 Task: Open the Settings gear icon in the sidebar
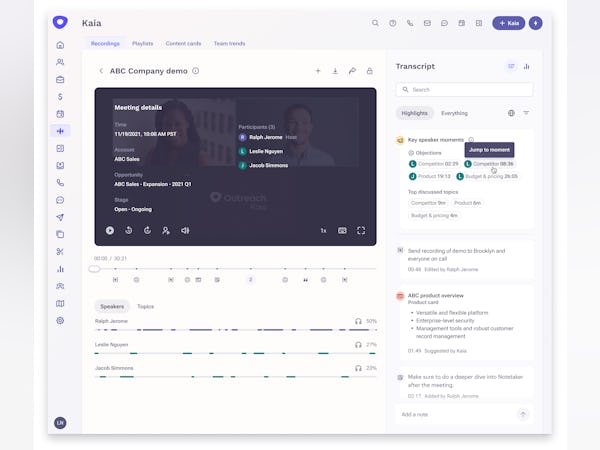[x=60, y=321]
